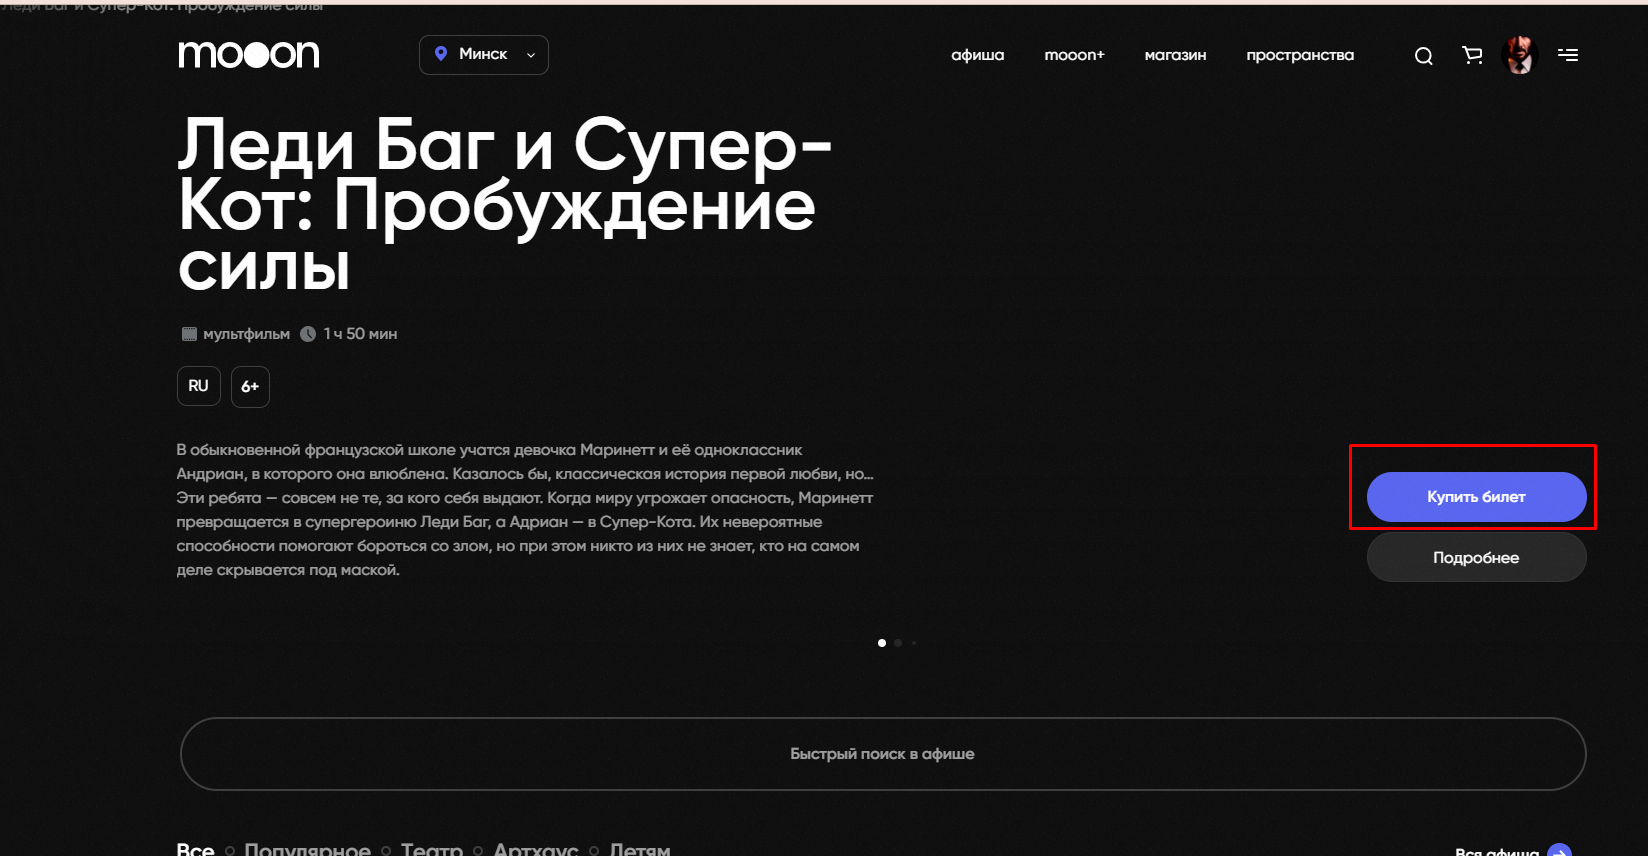The width and height of the screenshot is (1648, 856).
Task: Click the Купить билет button
Action: pyautogui.click(x=1476, y=497)
